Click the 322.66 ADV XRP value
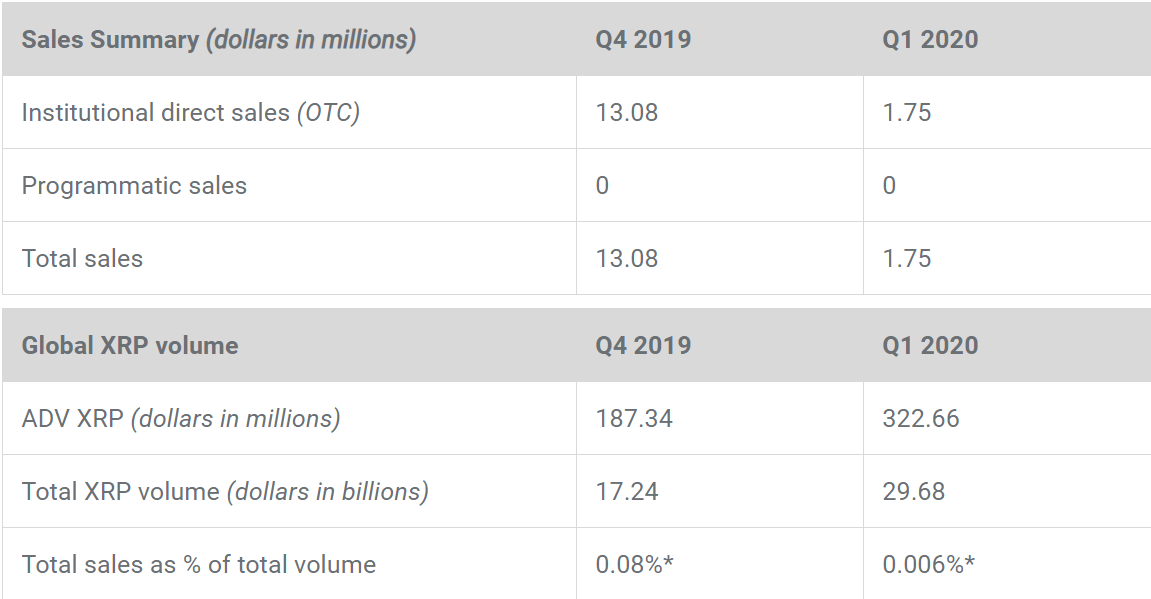 (x=921, y=419)
